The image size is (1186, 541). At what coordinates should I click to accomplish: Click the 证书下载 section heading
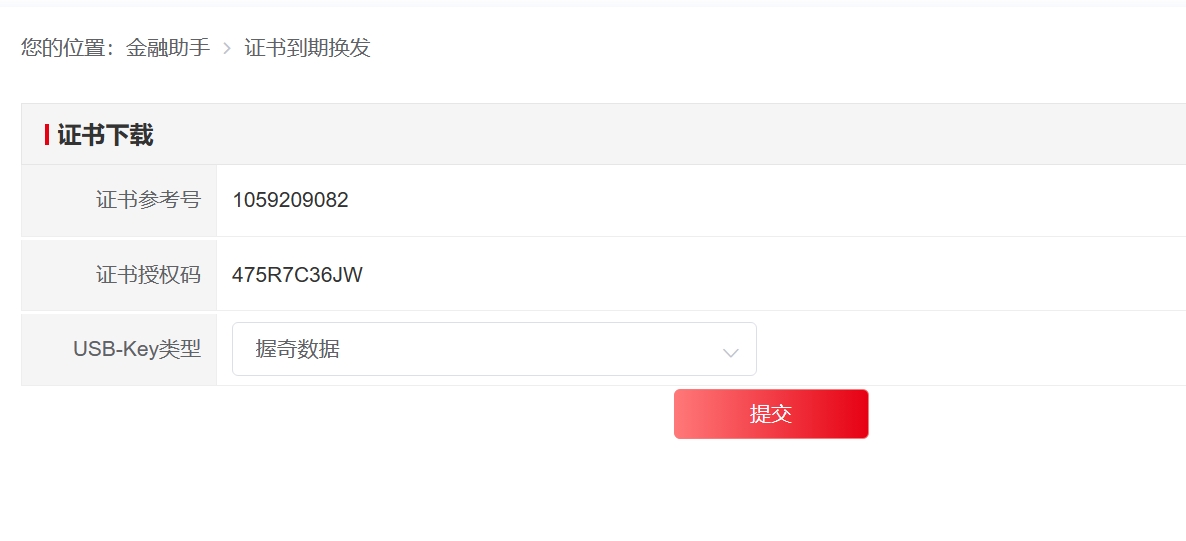[105, 135]
